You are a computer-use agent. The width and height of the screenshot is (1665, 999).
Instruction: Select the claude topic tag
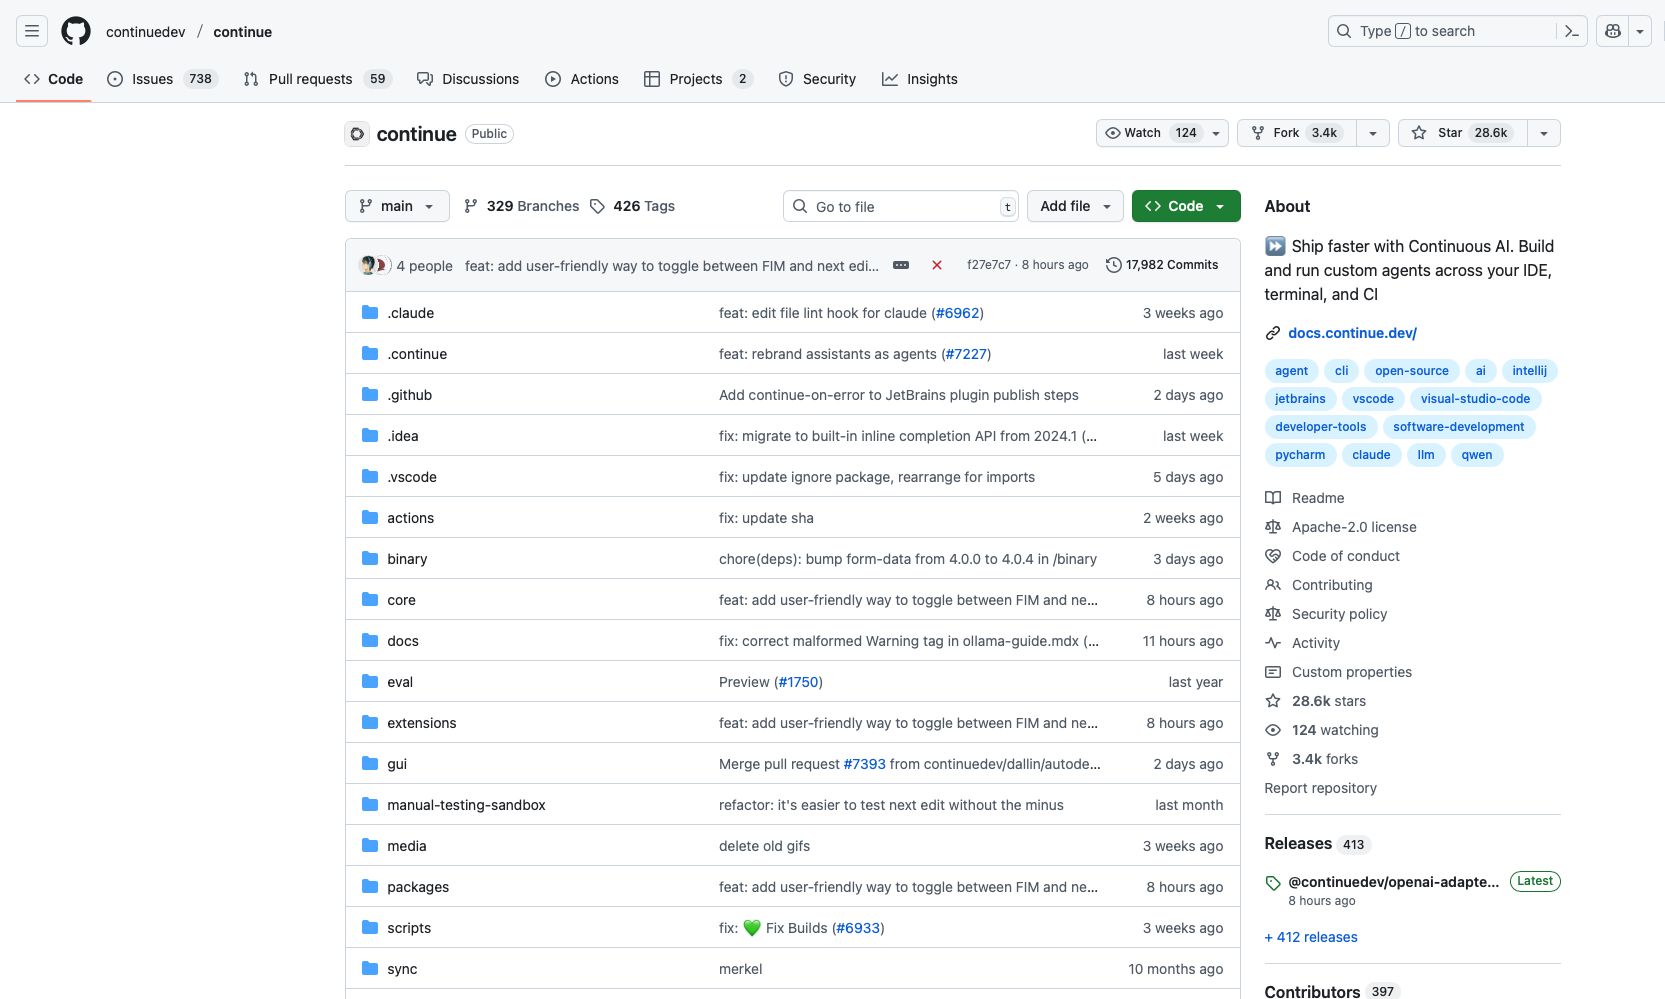tap(1371, 455)
